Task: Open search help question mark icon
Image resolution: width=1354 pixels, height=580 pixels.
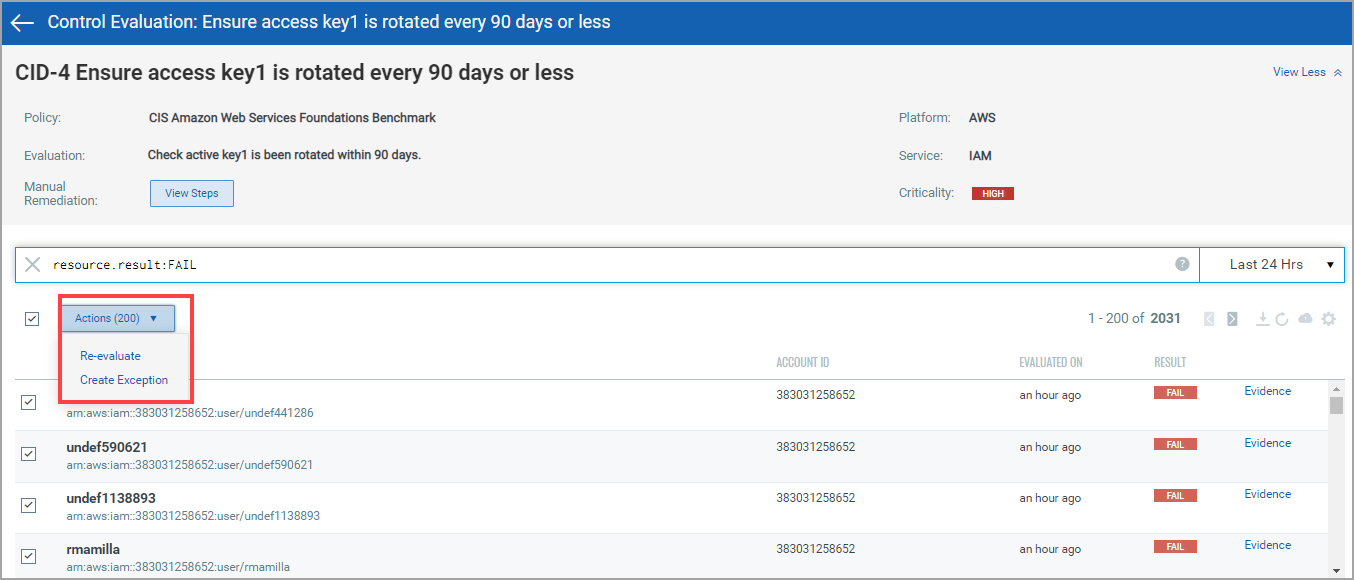Action: (1182, 264)
